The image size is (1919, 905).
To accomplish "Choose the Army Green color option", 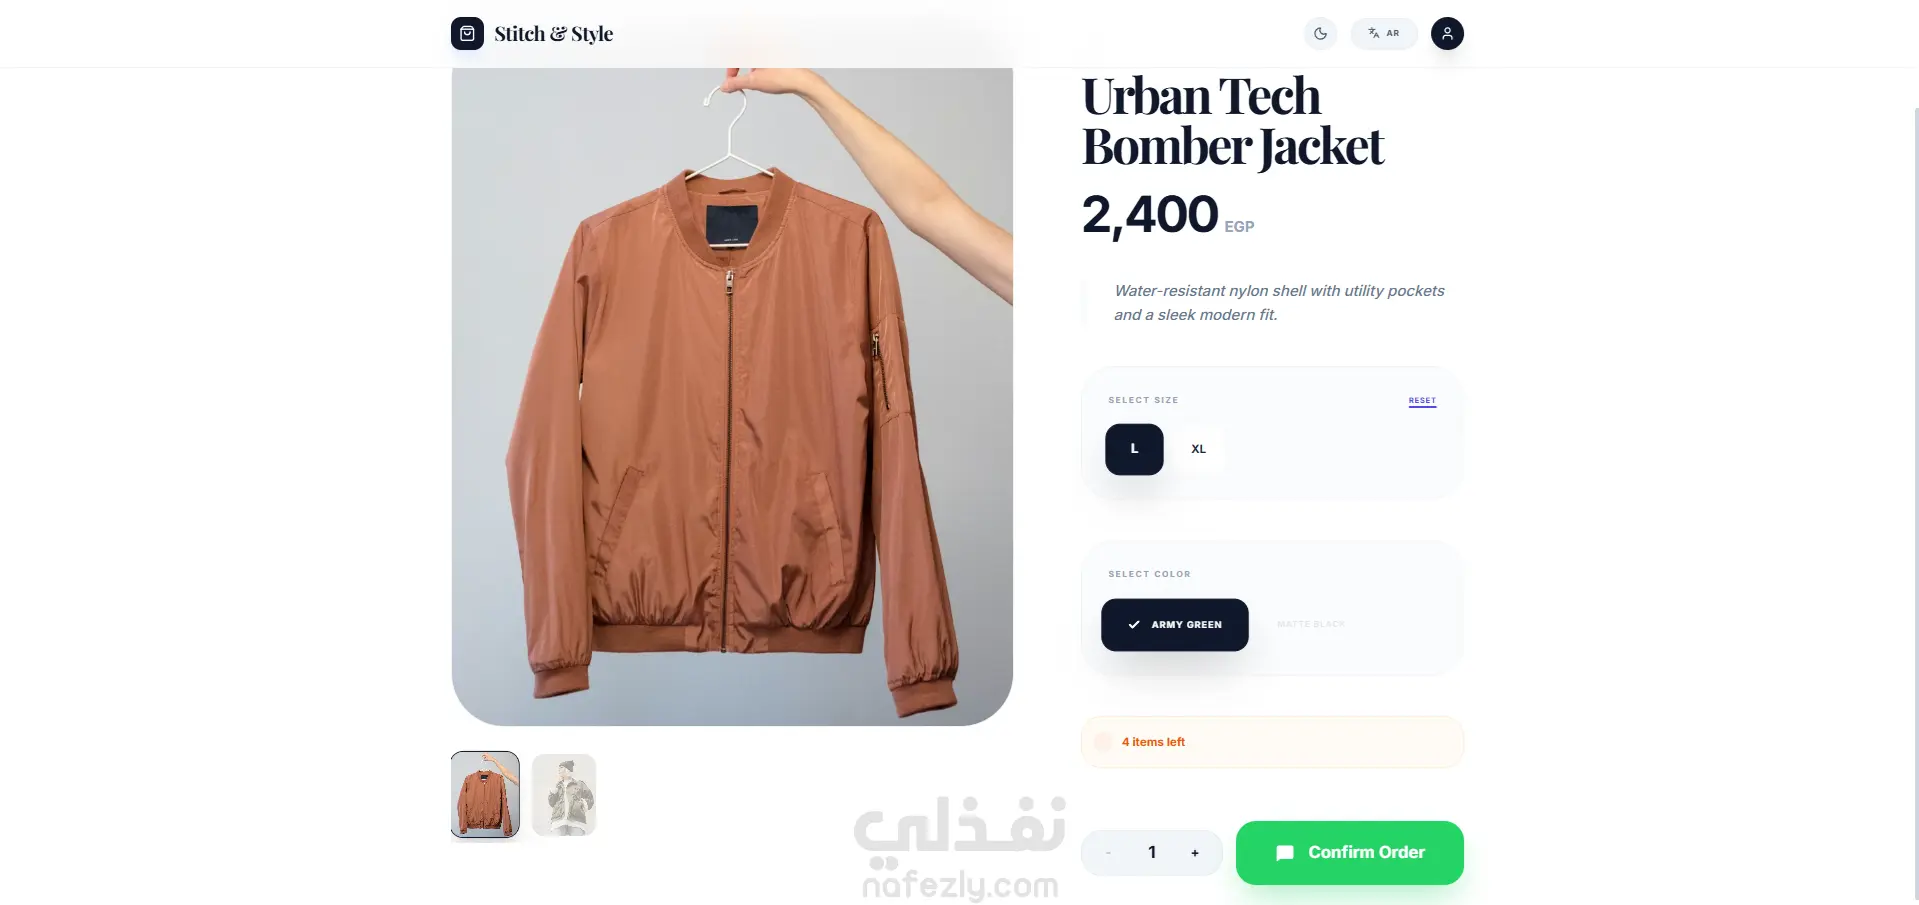I will click(x=1175, y=625).
